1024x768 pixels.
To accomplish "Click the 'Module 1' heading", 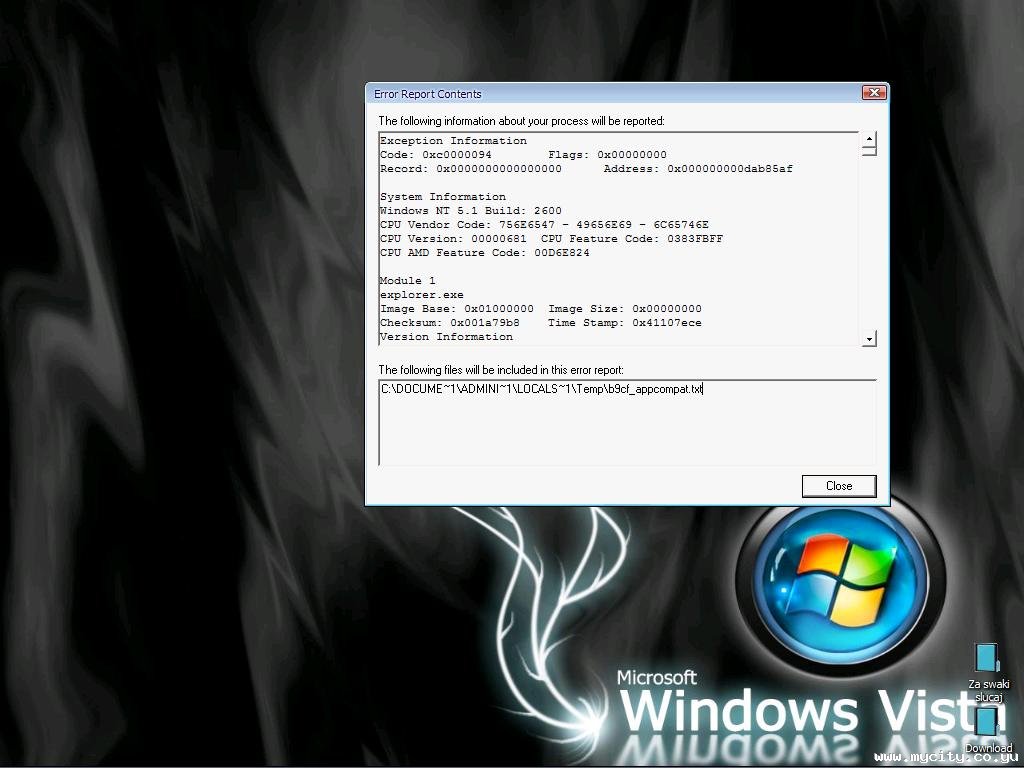I will 407,281.
